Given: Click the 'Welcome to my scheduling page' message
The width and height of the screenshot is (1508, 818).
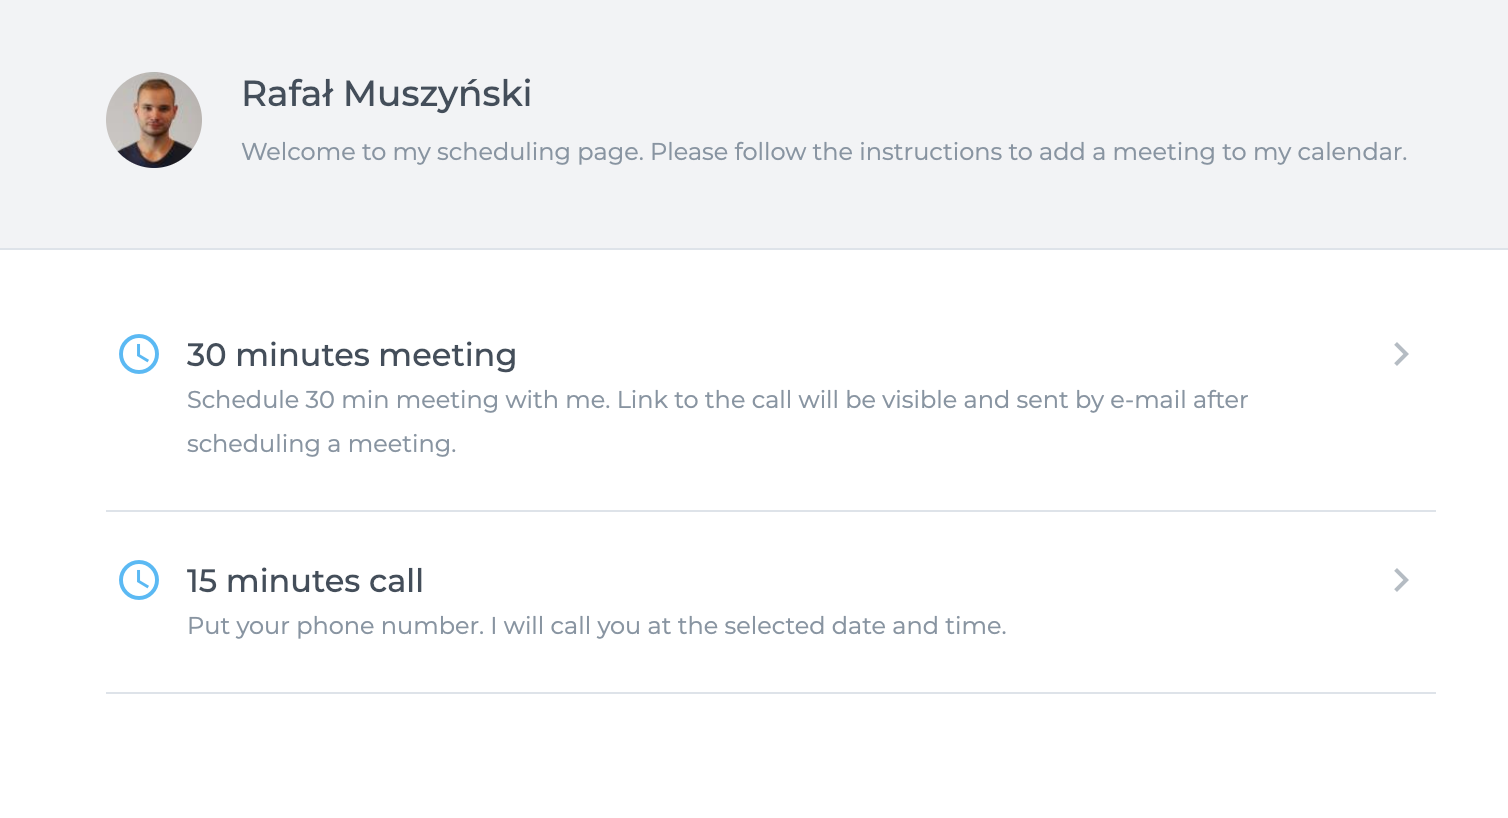Looking at the screenshot, I should click(824, 152).
